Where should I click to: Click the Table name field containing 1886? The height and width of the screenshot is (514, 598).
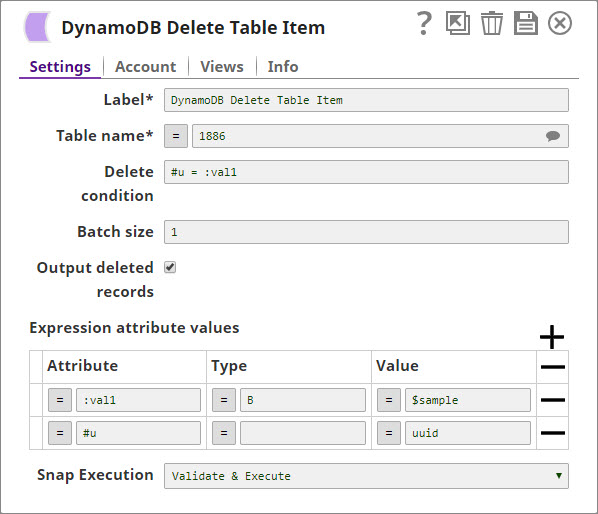[x=380, y=136]
